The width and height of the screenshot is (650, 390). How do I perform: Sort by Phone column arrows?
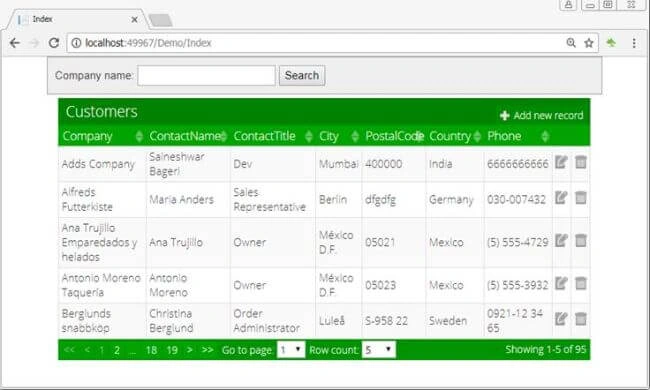545,136
